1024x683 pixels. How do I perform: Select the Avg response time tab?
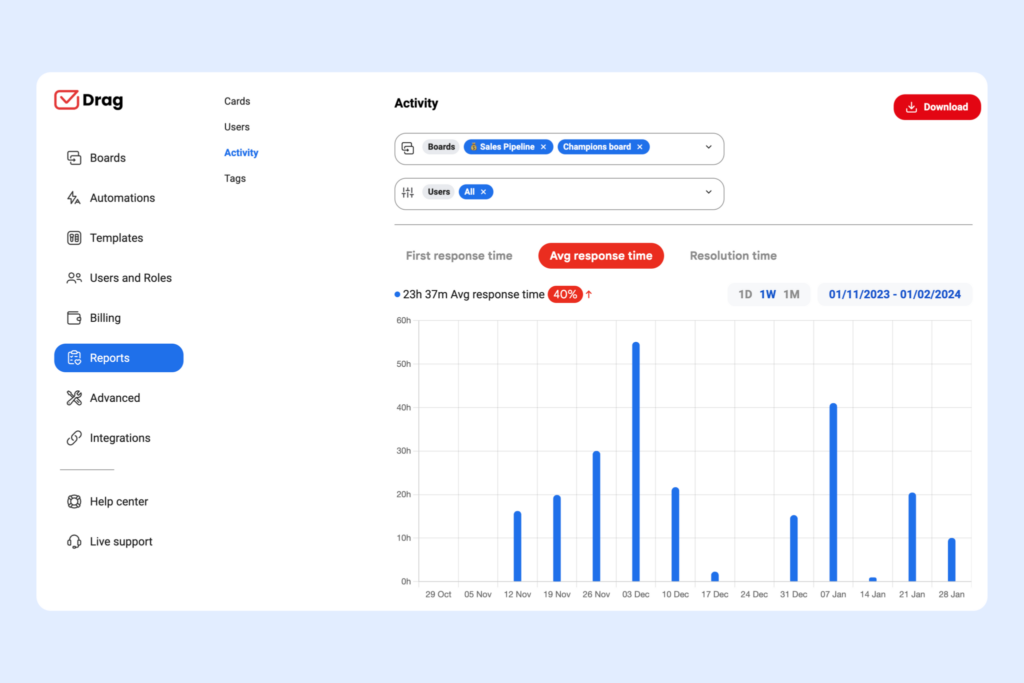coord(601,256)
